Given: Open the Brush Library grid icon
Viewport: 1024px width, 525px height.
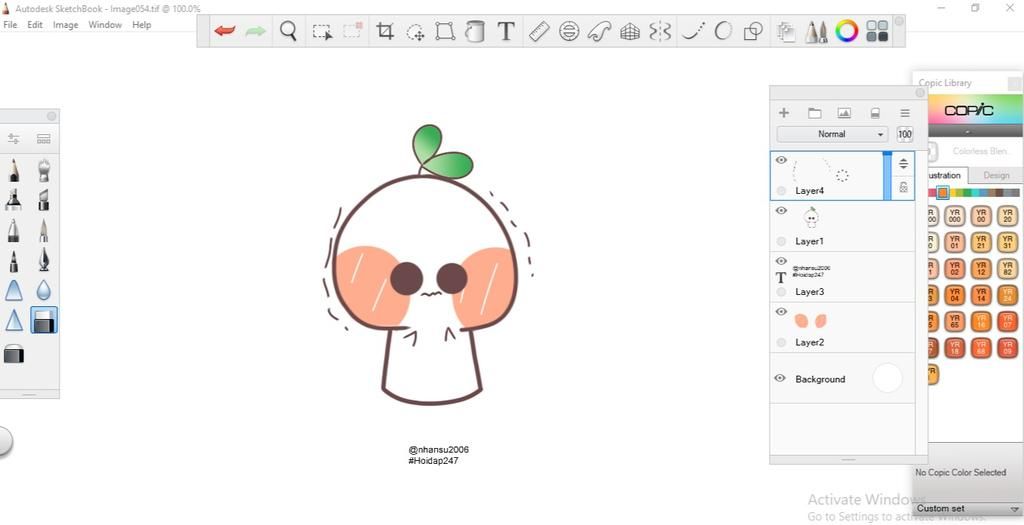Looking at the screenshot, I should [877, 31].
